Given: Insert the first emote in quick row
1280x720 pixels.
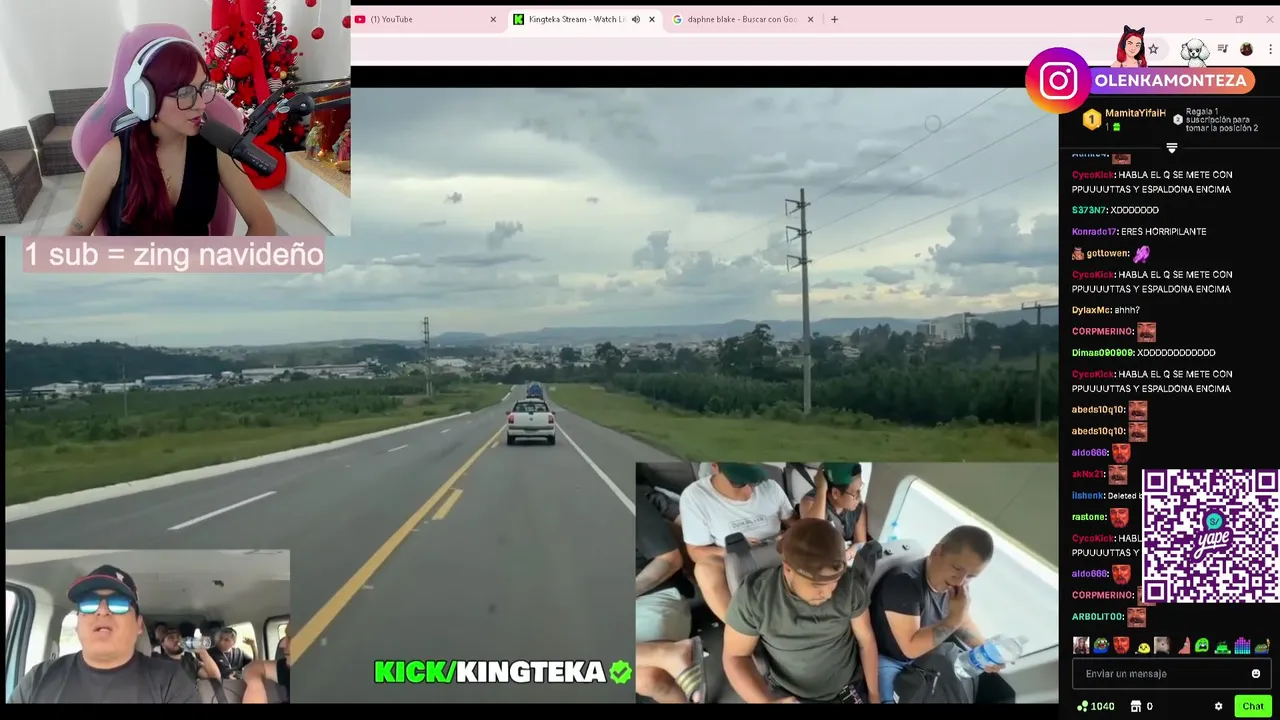Looking at the screenshot, I should click(x=1081, y=646).
